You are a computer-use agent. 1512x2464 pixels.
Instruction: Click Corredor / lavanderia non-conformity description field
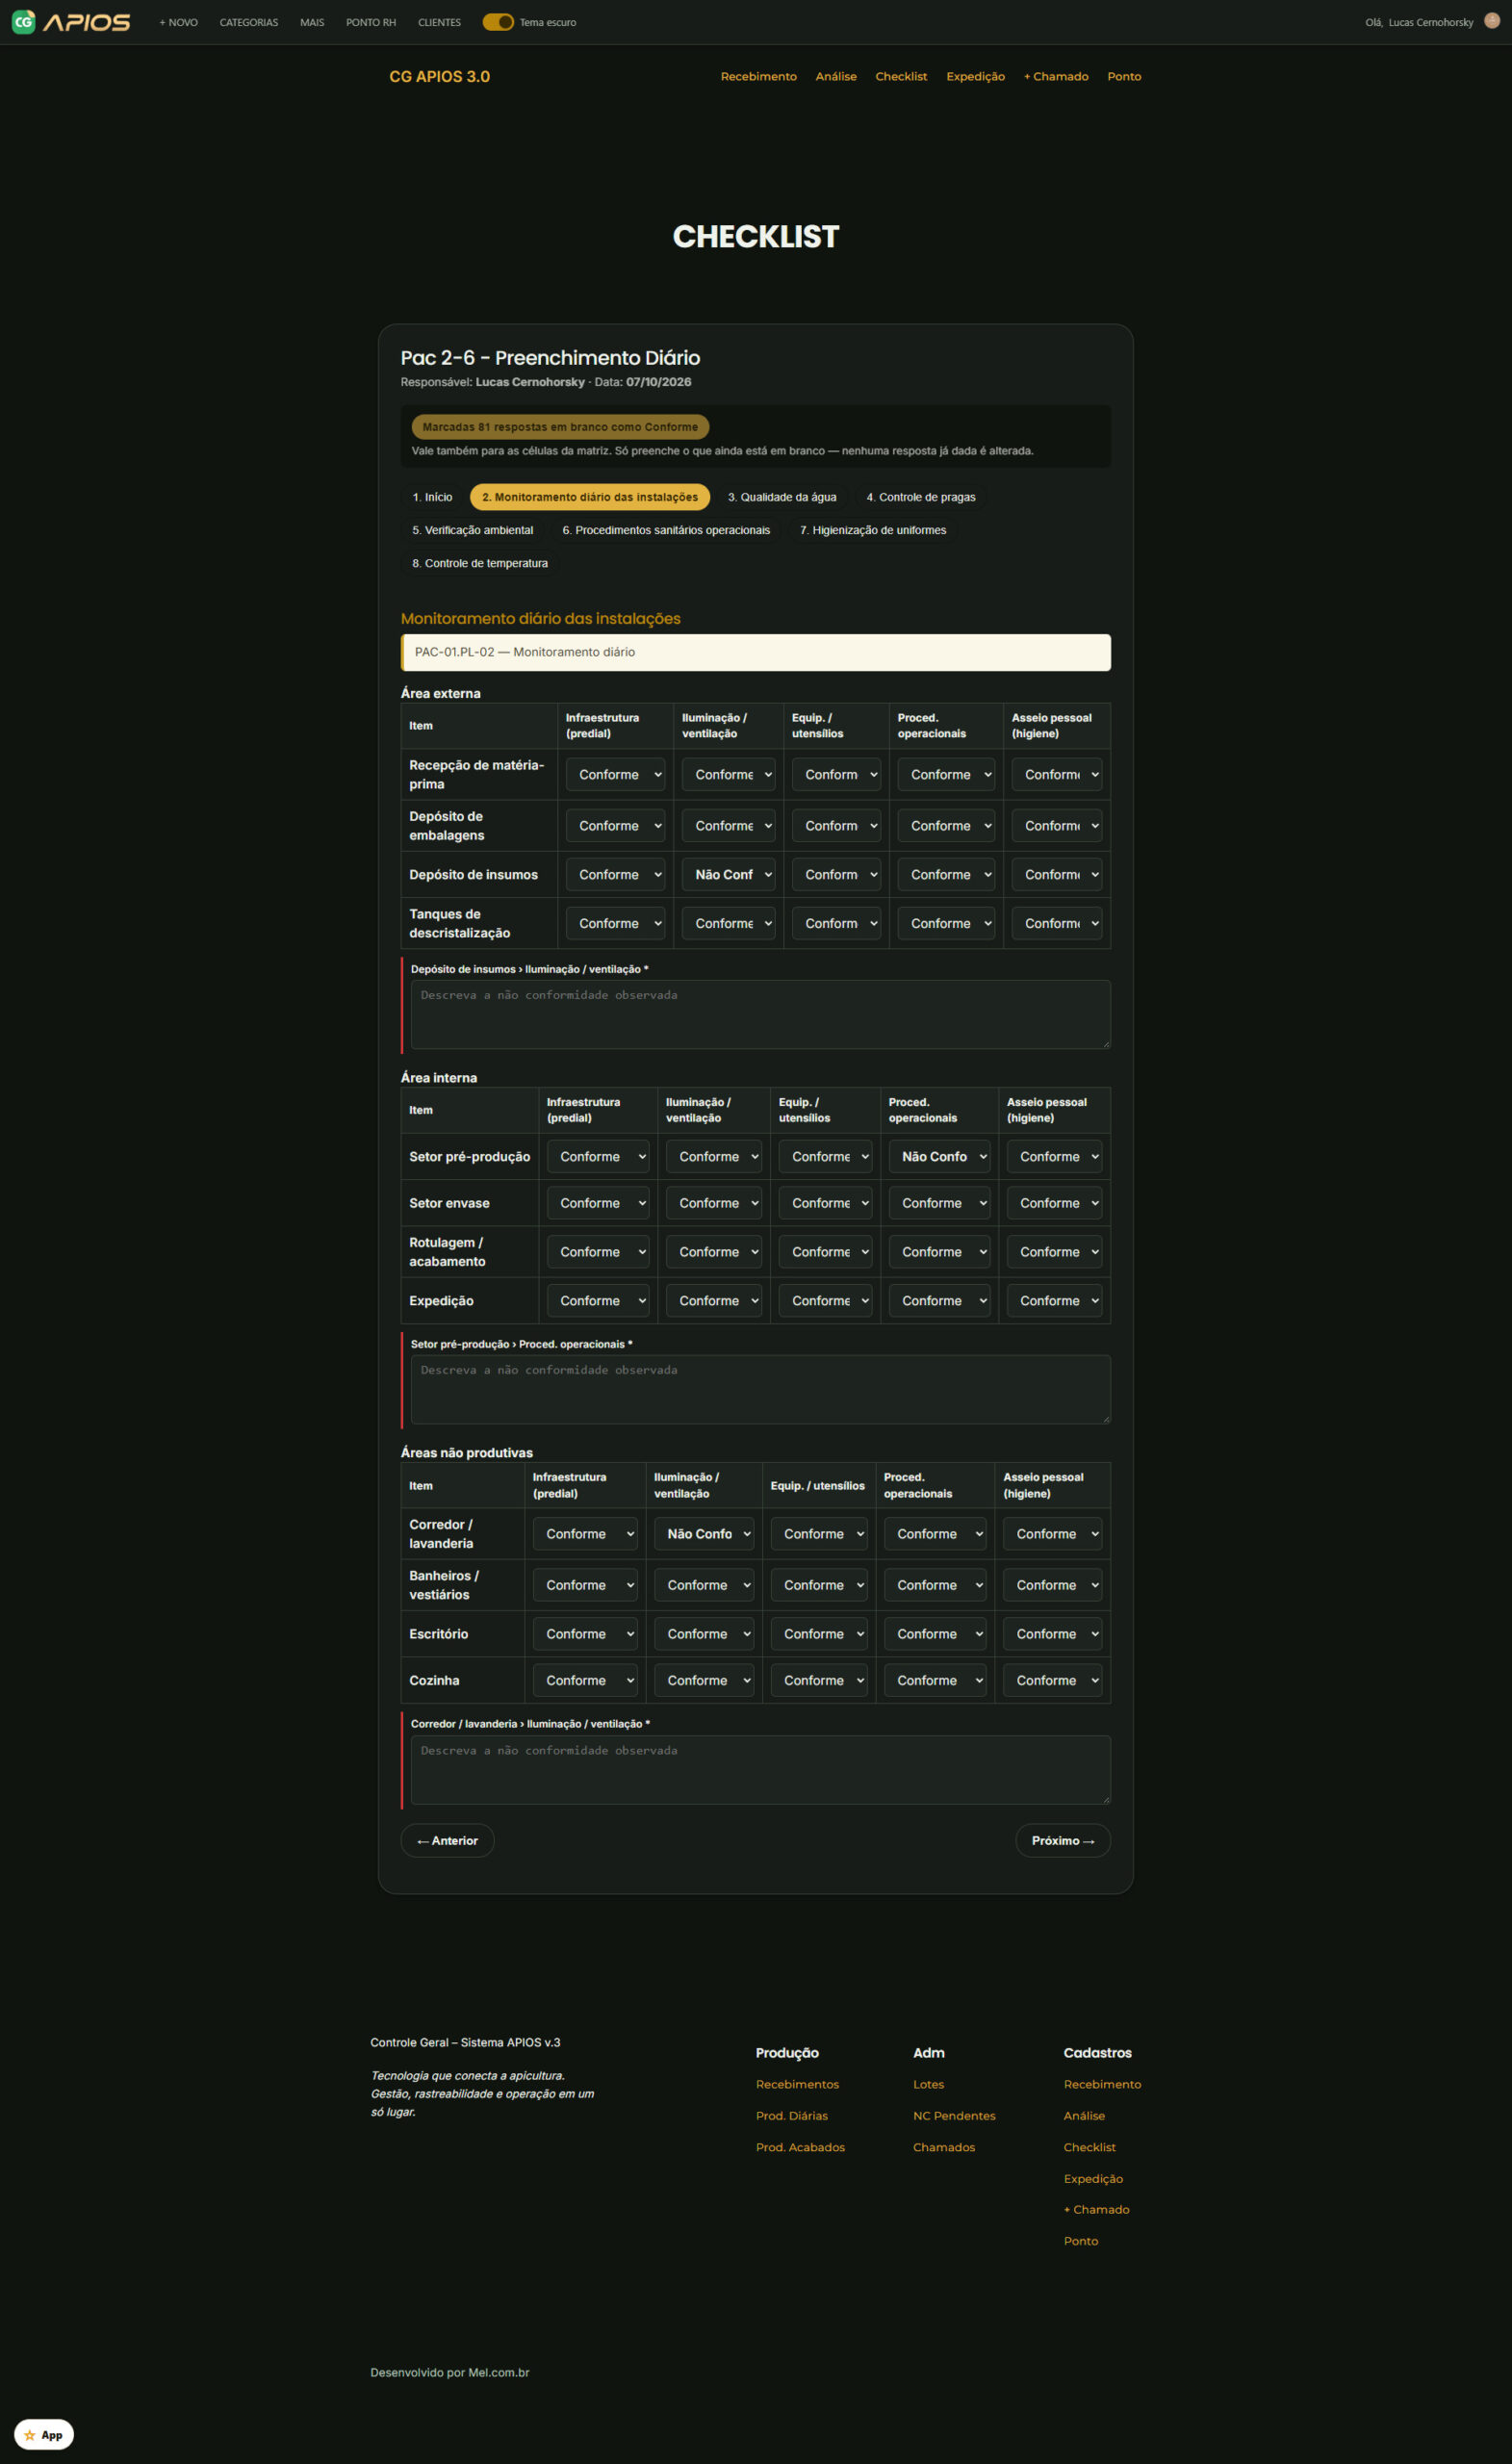tap(761, 1769)
